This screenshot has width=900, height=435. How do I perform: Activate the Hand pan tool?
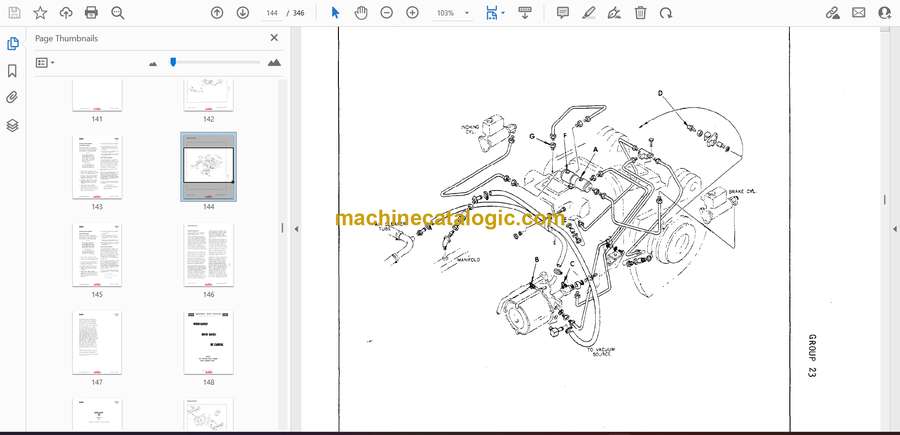[x=361, y=13]
